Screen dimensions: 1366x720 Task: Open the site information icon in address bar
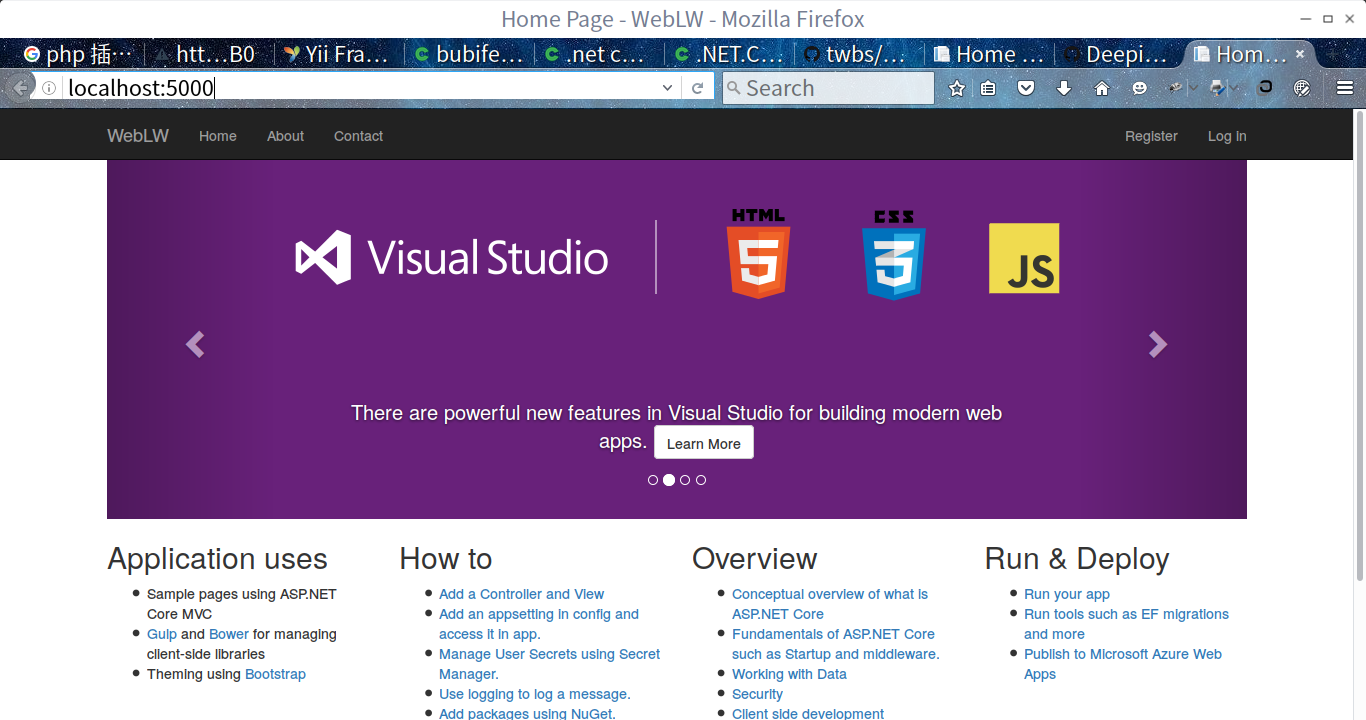point(49,88)
